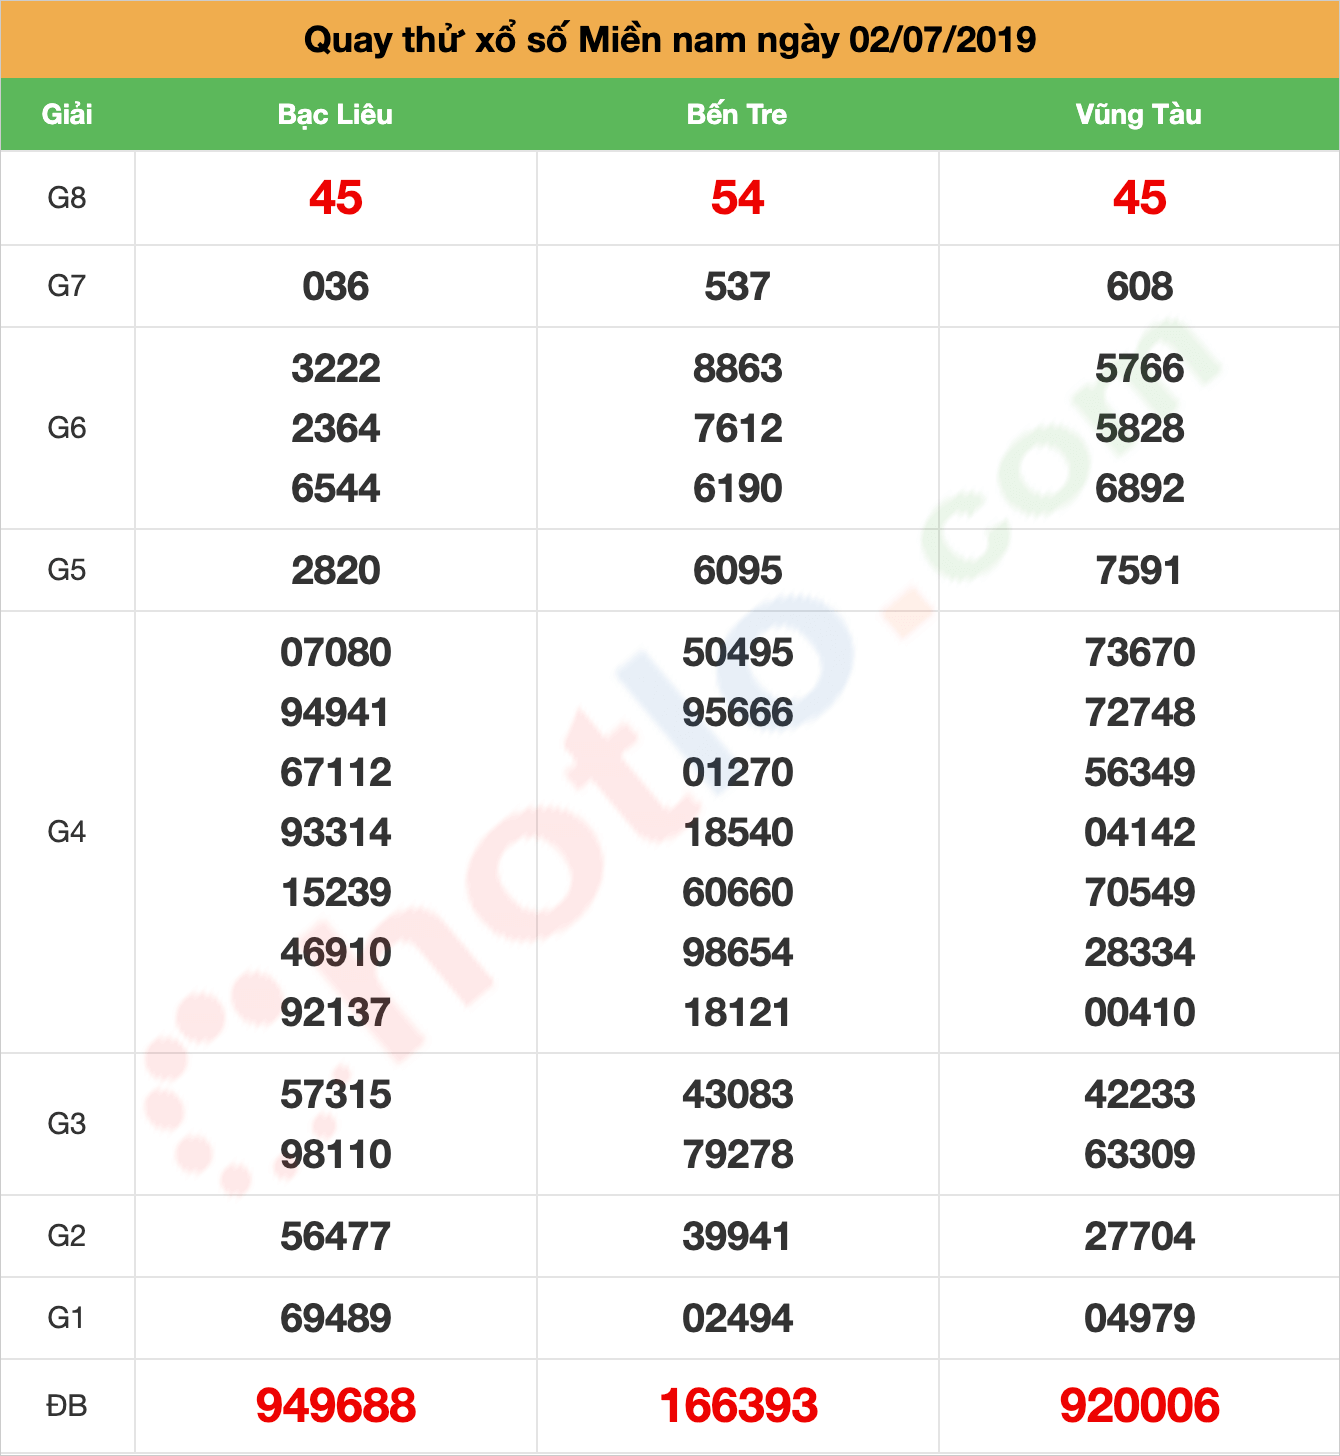Select G5 value 6095
The image size is (1340, 1456).
[738, 571]
